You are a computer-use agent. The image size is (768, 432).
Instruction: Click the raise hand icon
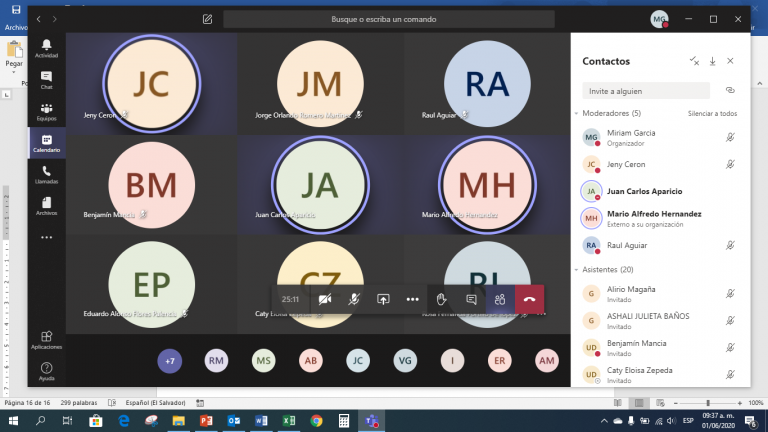441,299
